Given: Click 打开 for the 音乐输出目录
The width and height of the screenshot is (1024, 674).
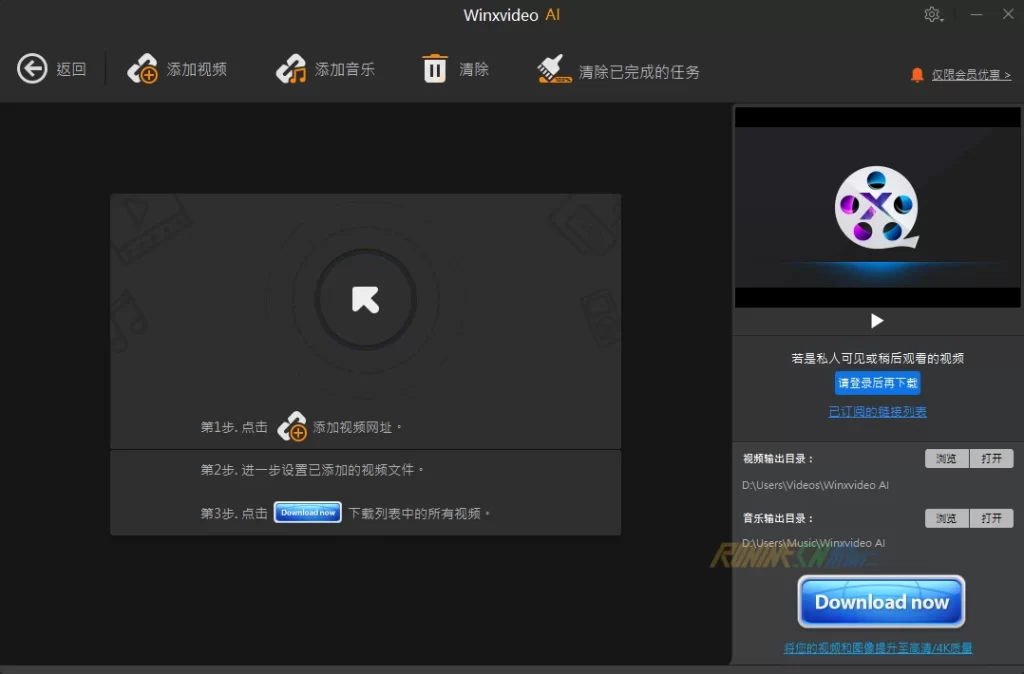Looking at the screenshot, I should click(991, 518).
